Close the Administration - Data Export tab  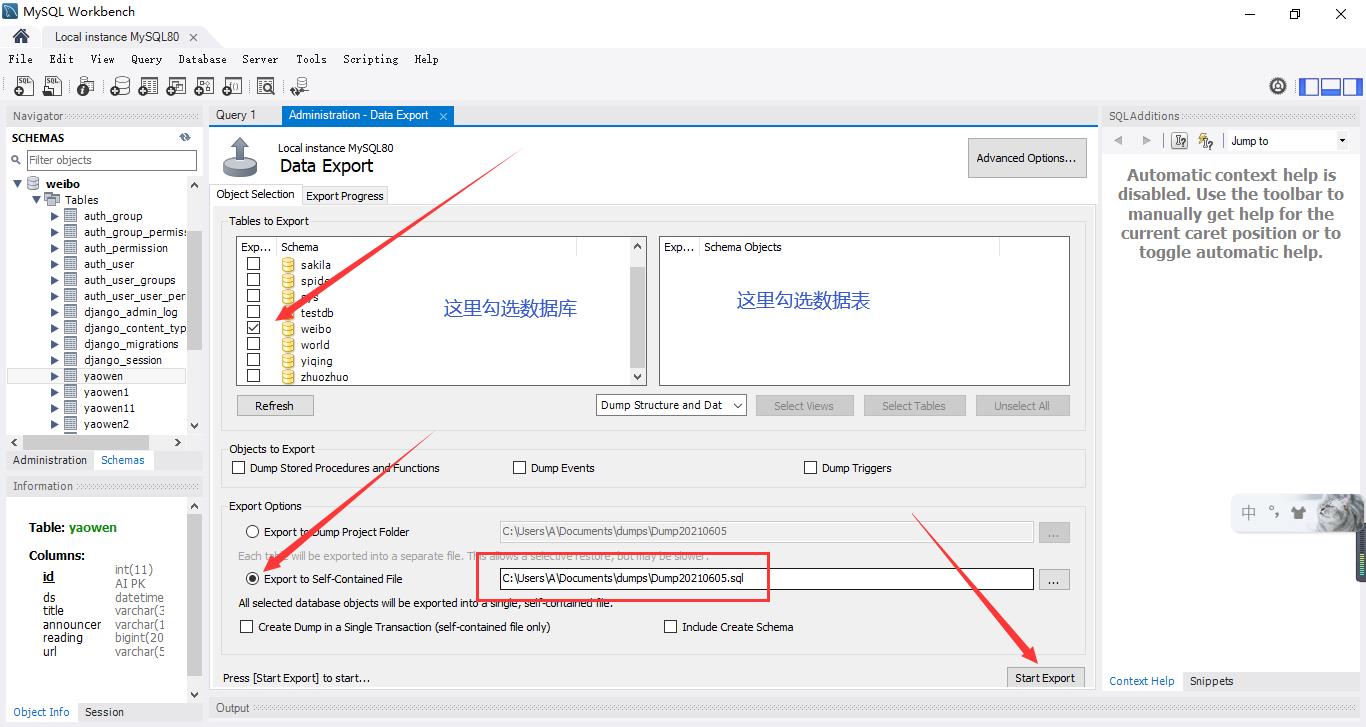coord(443,116)
